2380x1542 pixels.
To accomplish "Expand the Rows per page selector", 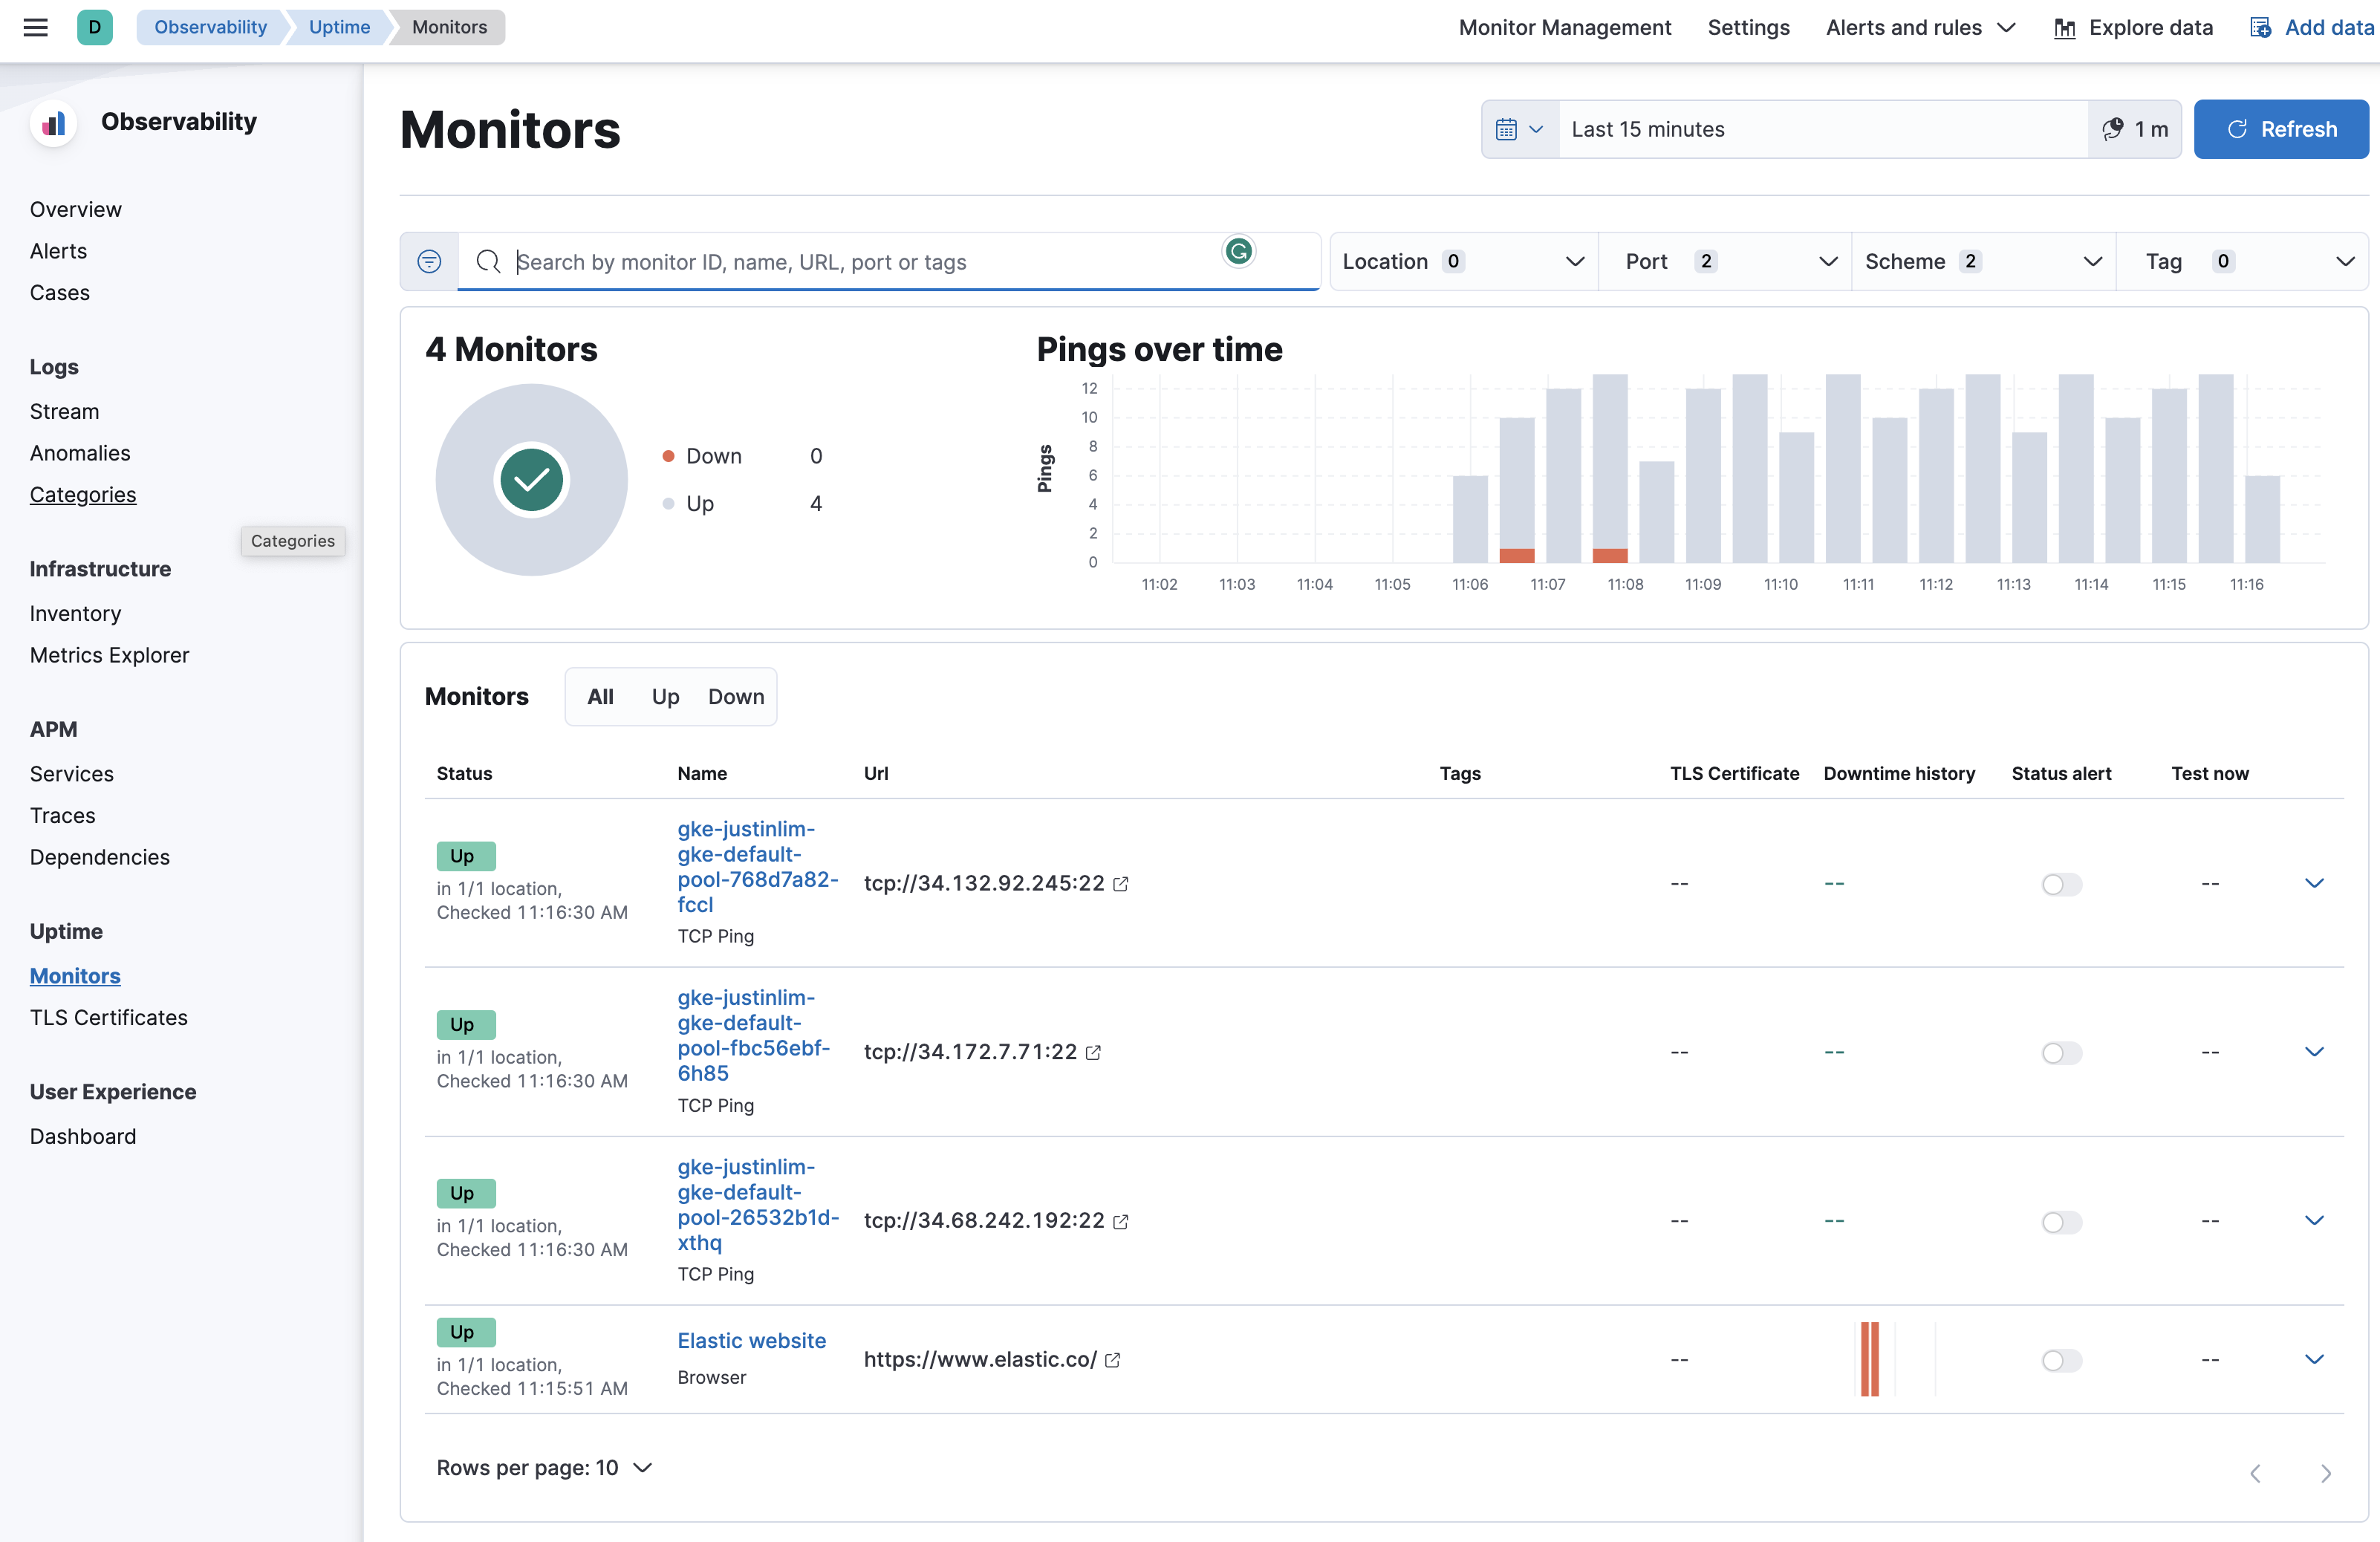I will tap(544, 1468).
